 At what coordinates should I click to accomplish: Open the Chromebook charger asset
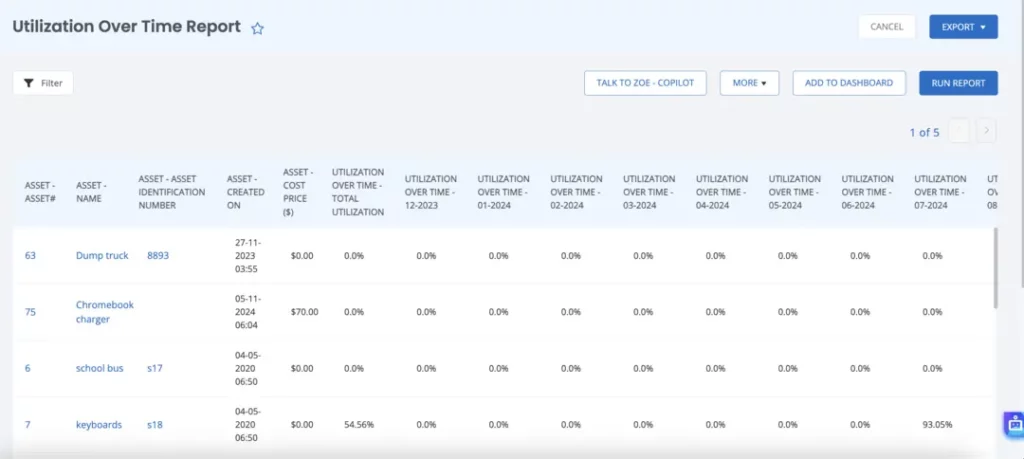tap(104, 312)
